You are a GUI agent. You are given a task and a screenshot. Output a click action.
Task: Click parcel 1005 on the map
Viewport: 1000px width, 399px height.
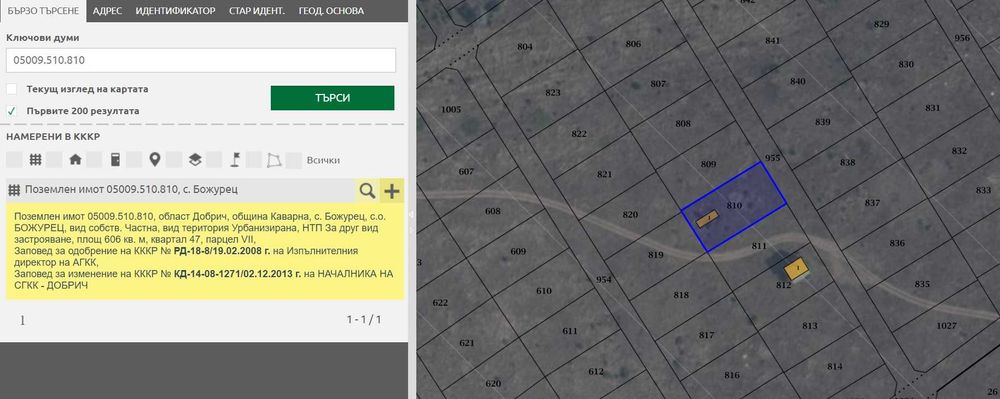450,110
